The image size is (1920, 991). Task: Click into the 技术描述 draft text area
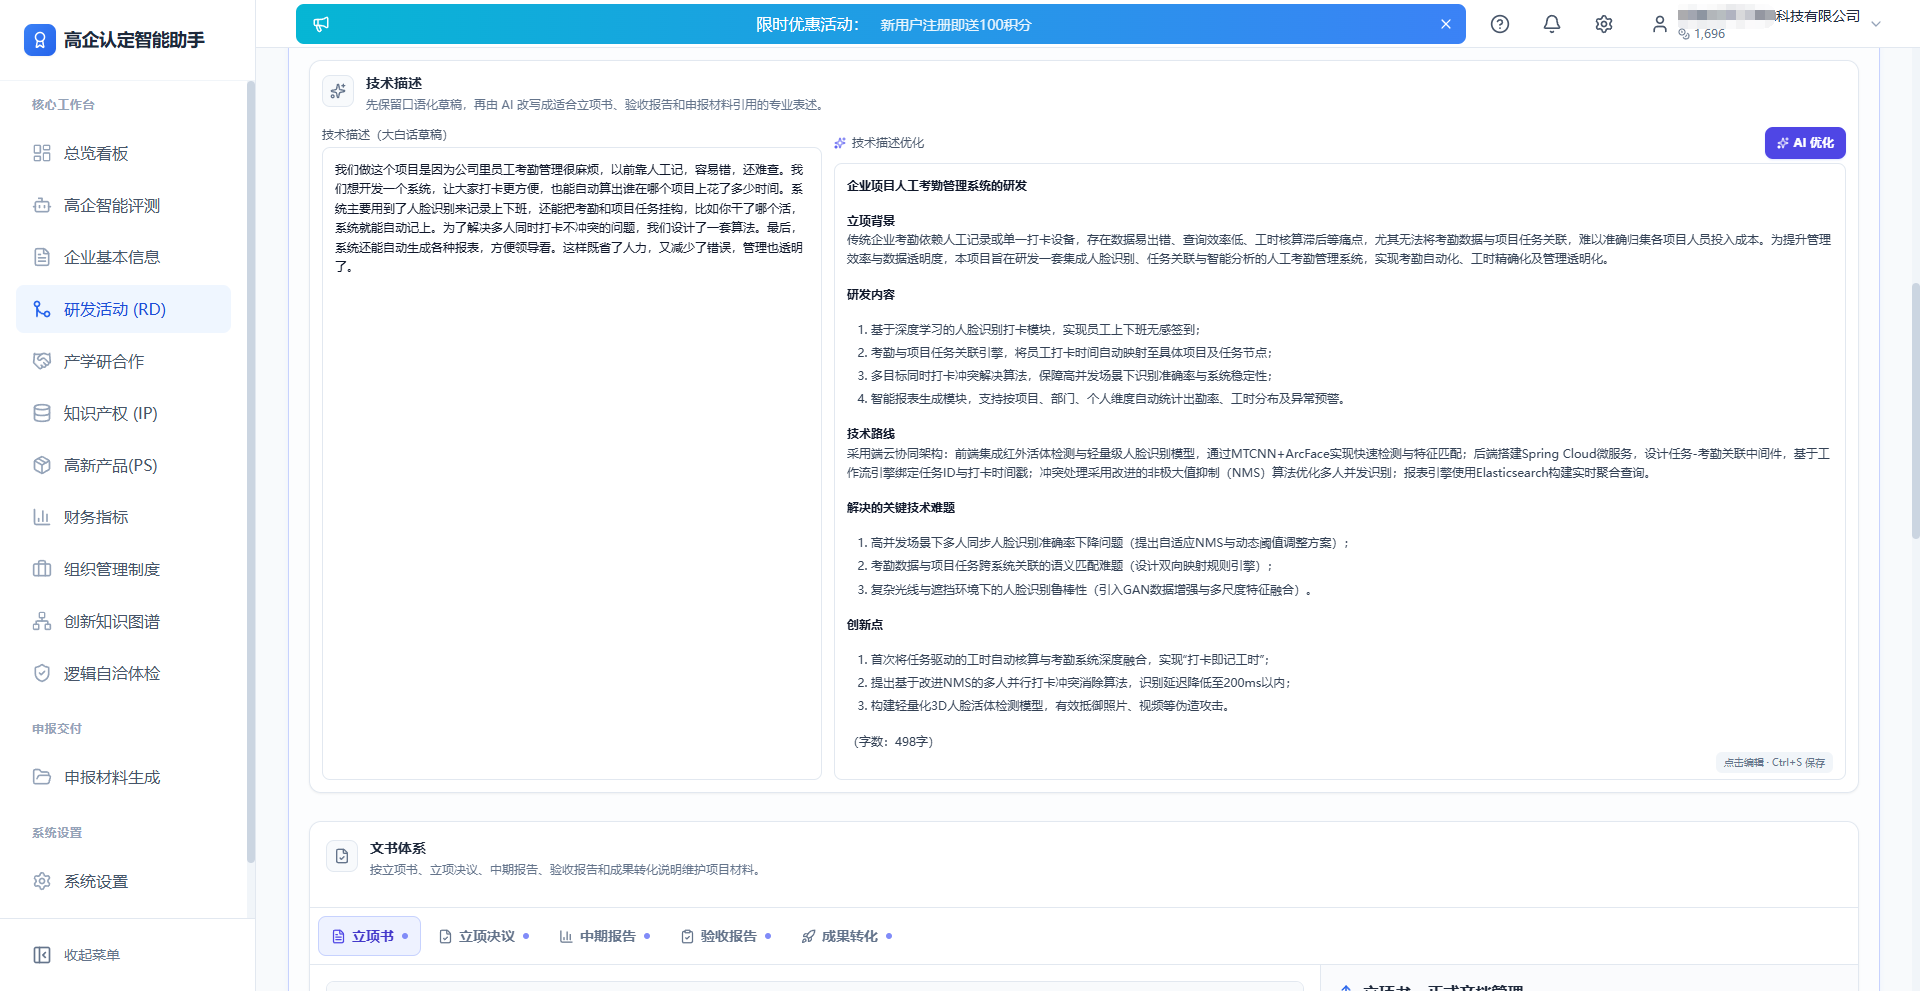(x=572, y=464)
